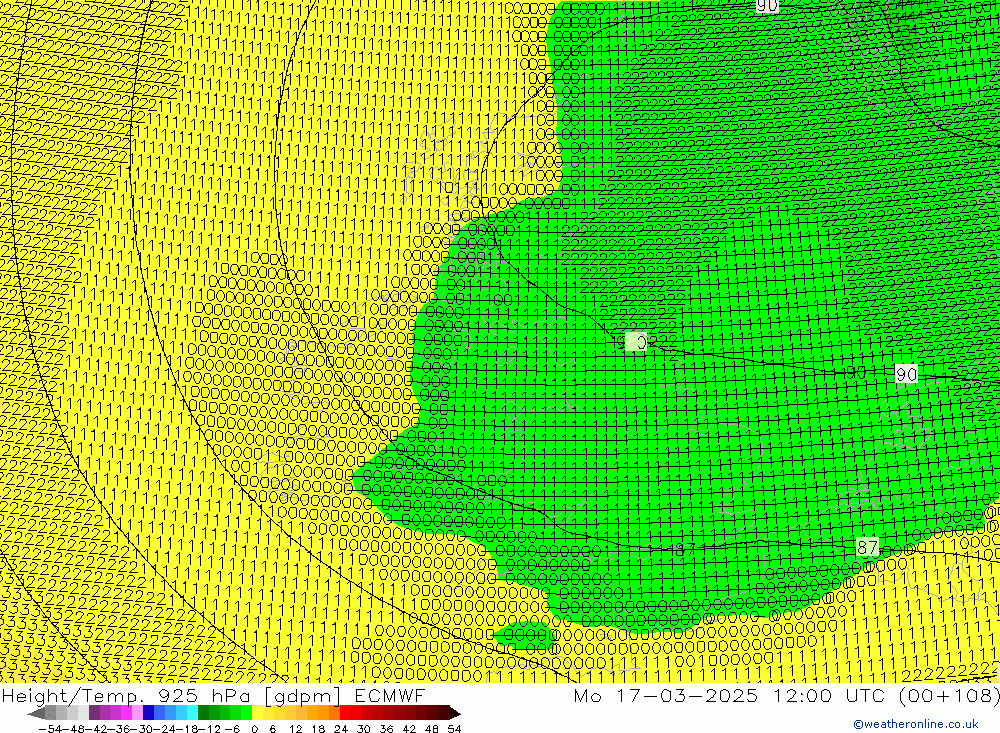Click the boxed '87' contour label

point(867,547)
